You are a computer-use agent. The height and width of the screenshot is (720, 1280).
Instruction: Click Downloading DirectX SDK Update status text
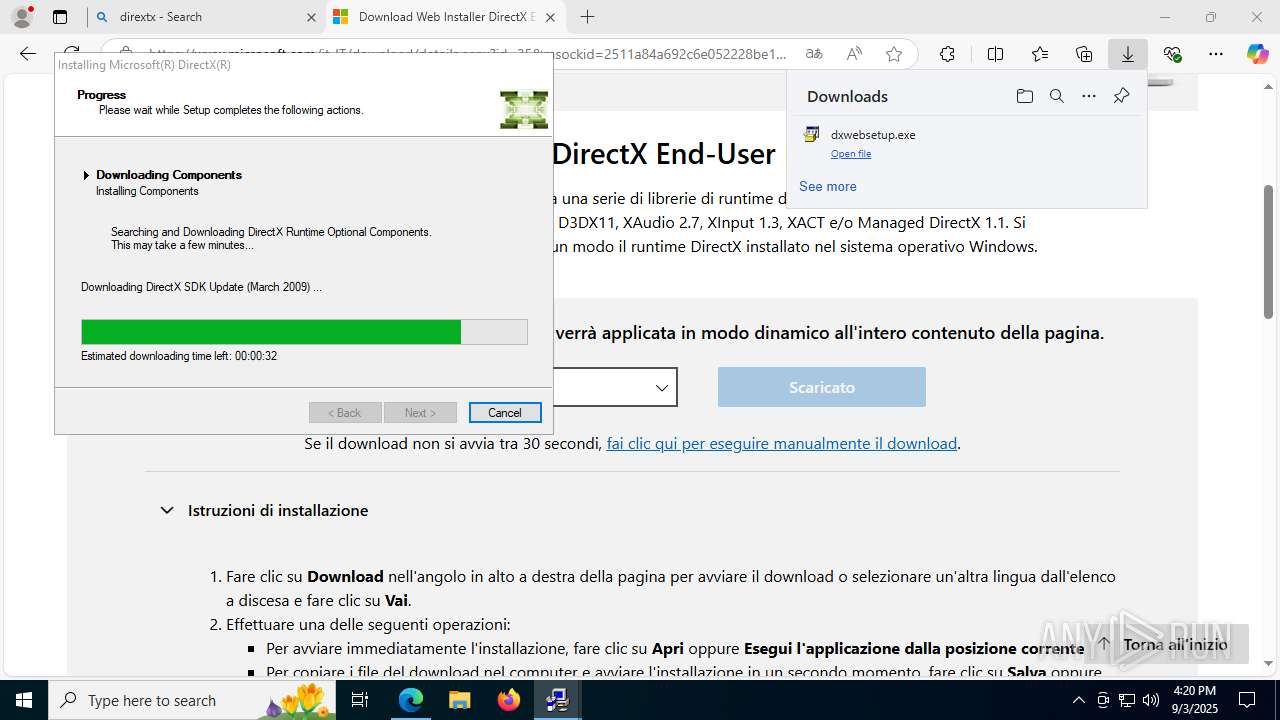pos(201,287)
